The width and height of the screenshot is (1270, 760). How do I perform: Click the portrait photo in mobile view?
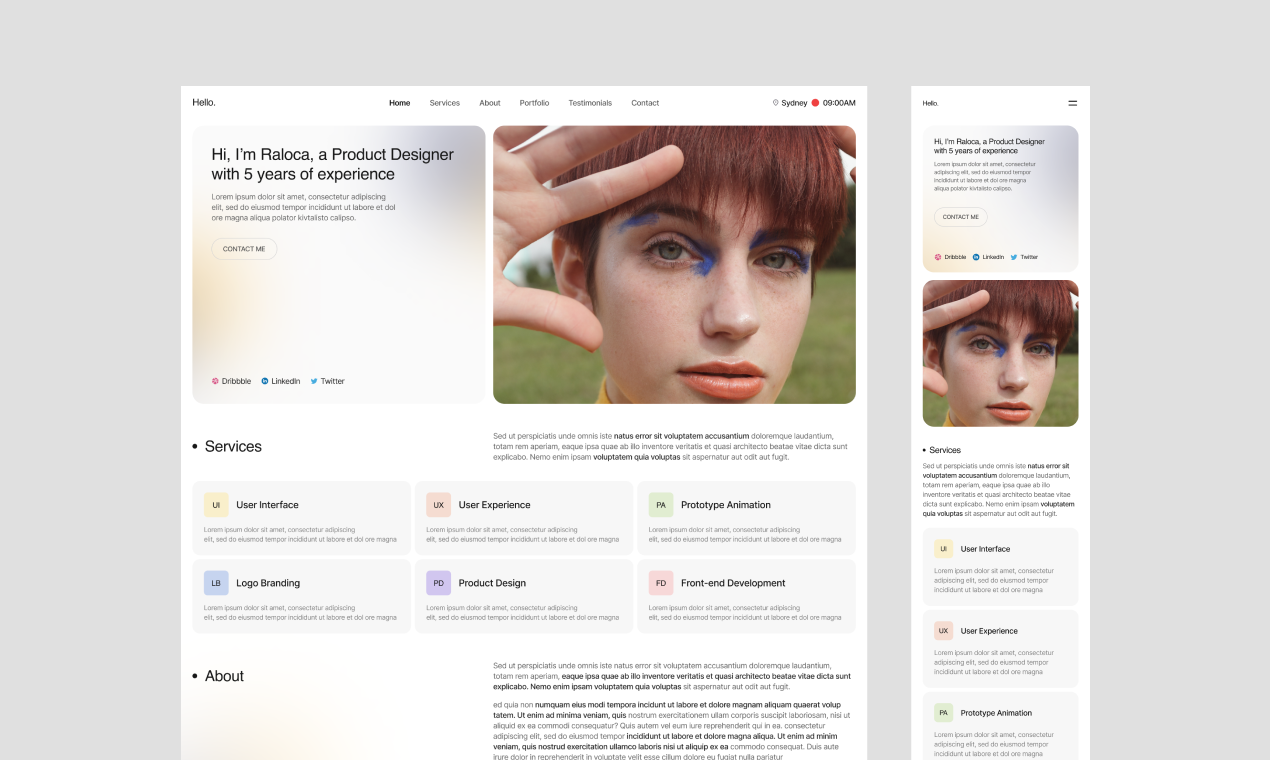point(1000,353)
